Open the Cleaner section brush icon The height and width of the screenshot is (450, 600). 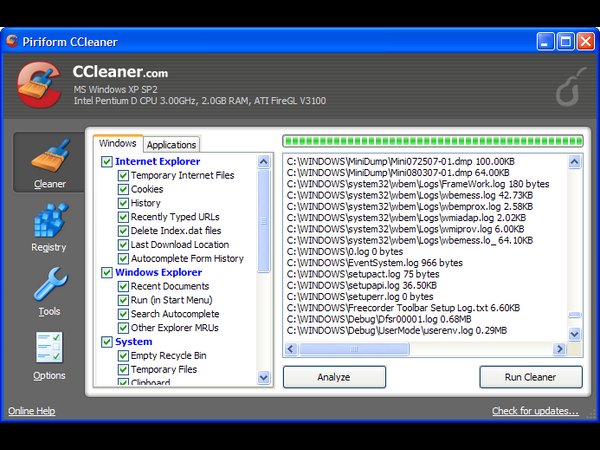[x=49, y=158]
